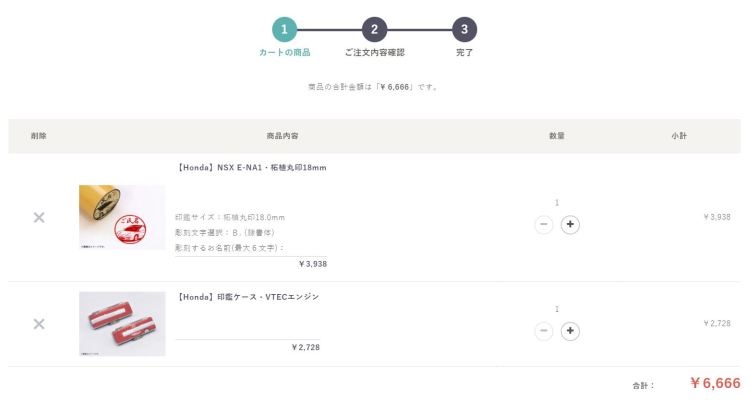750x400 pixels.
Task: Open the ご注文内容確認 step label
Action: tap(374, 52)
